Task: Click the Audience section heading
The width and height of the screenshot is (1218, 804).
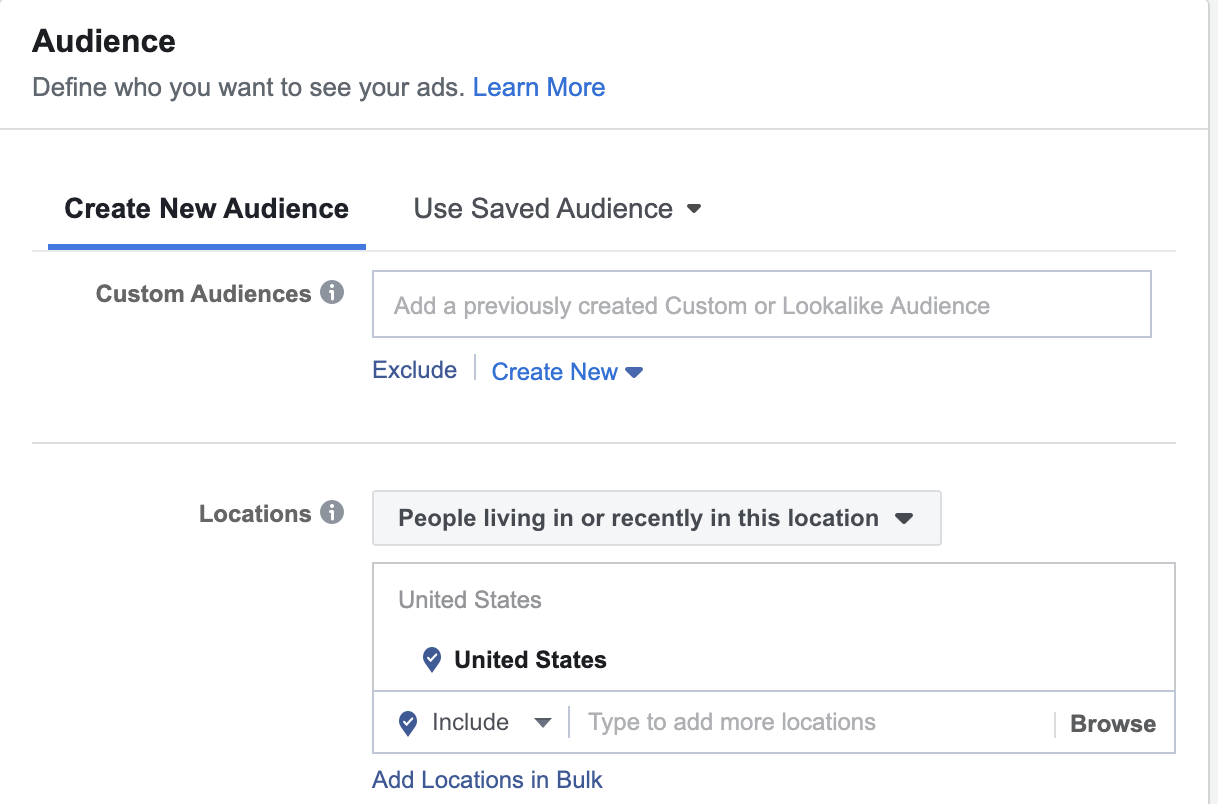Action: 104,41
